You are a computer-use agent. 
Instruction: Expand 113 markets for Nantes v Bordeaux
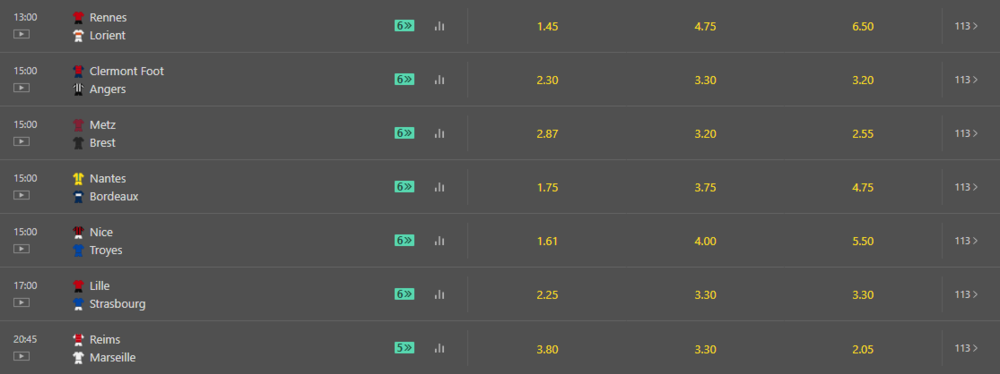point(966,187)
